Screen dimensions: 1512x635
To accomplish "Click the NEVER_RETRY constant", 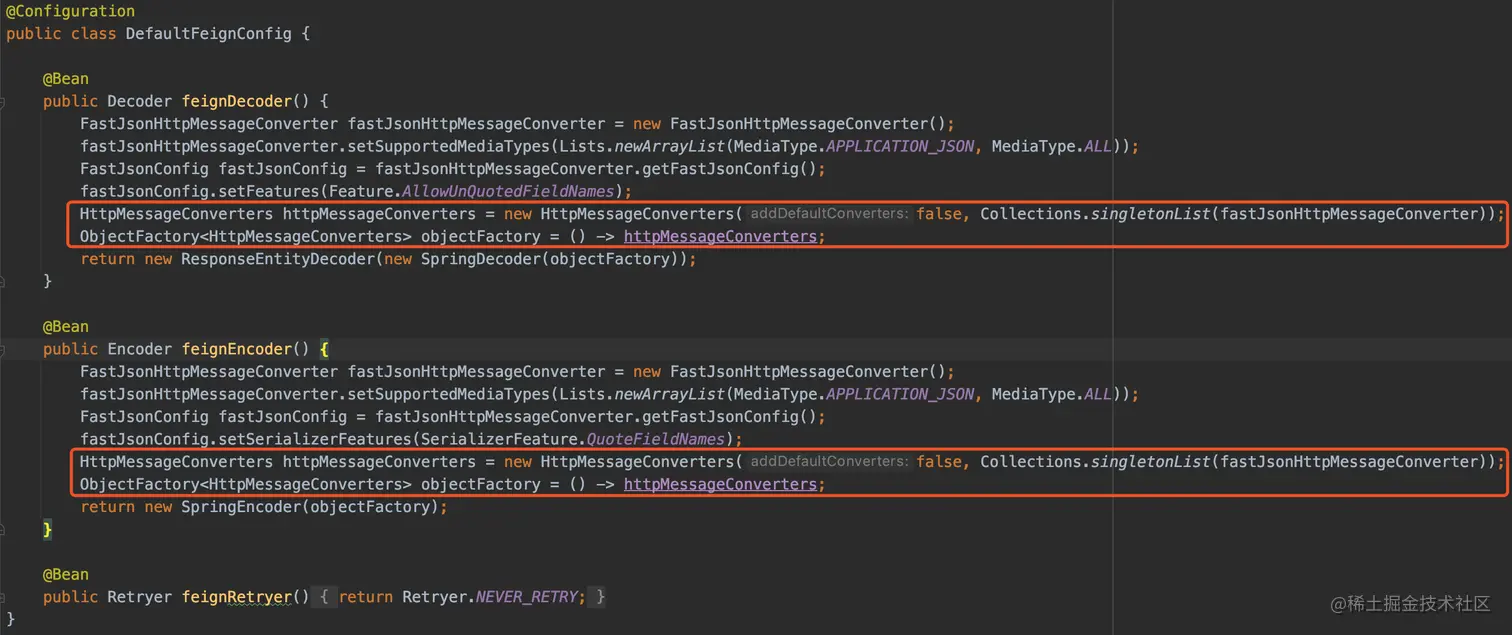I will (526, 597).
